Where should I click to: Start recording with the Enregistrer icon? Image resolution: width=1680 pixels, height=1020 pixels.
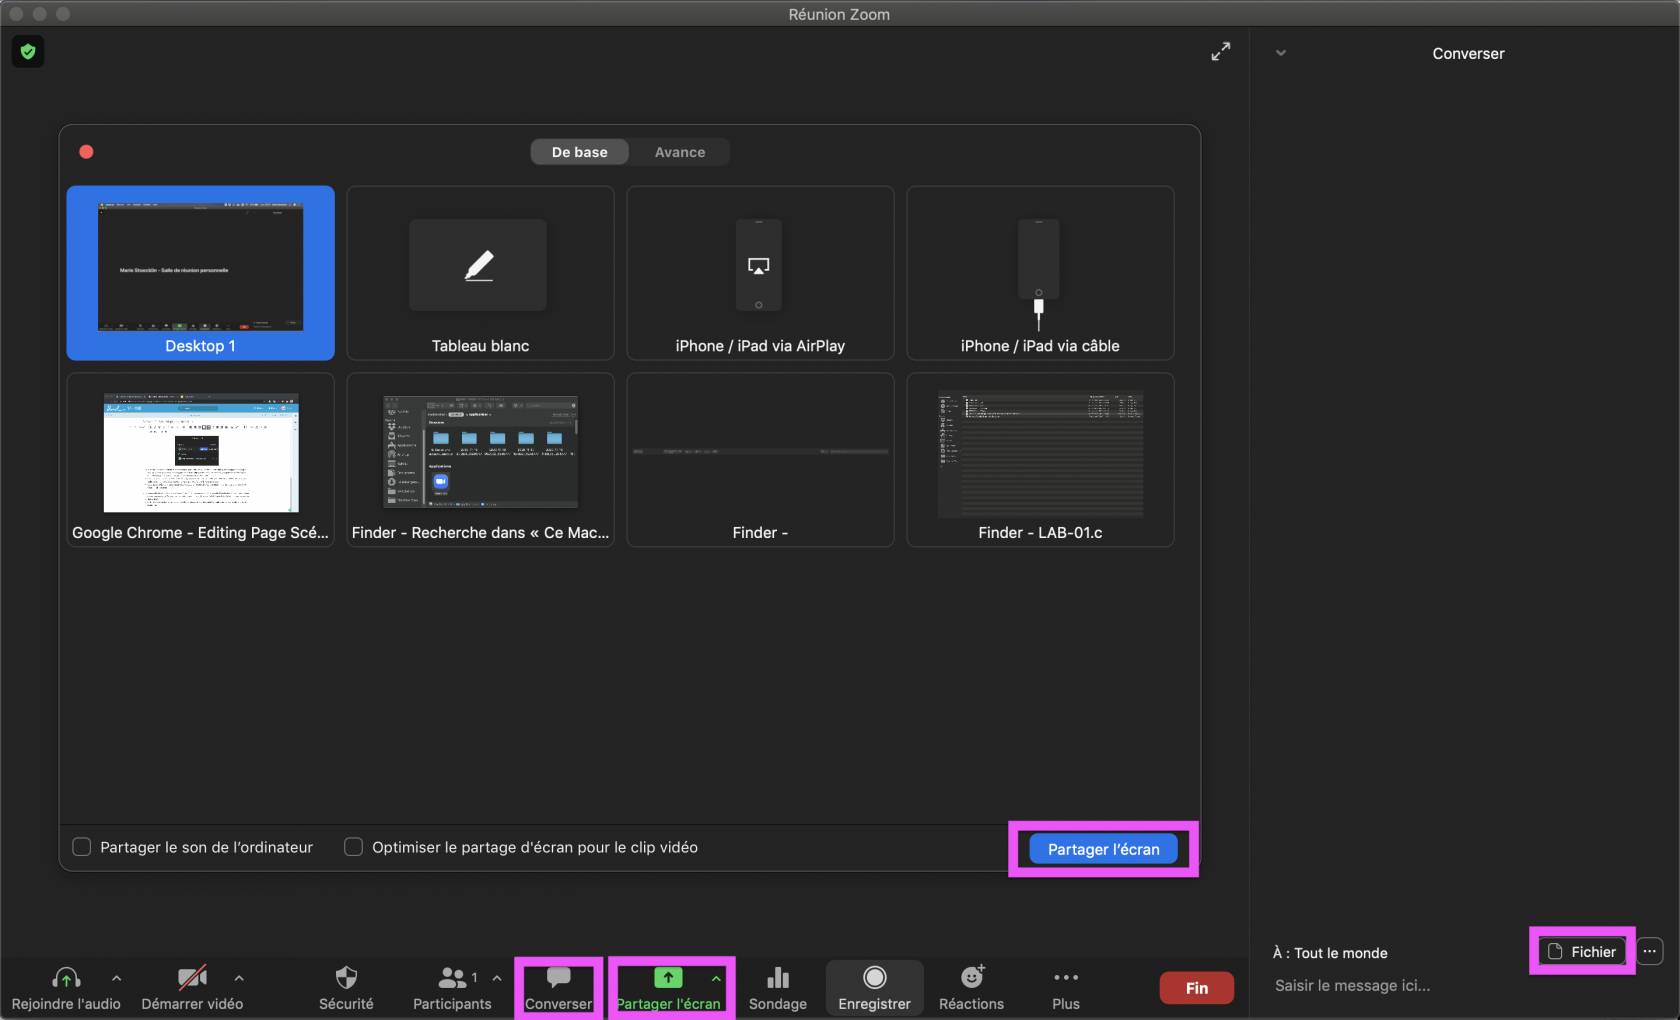[x=874, y=978]
